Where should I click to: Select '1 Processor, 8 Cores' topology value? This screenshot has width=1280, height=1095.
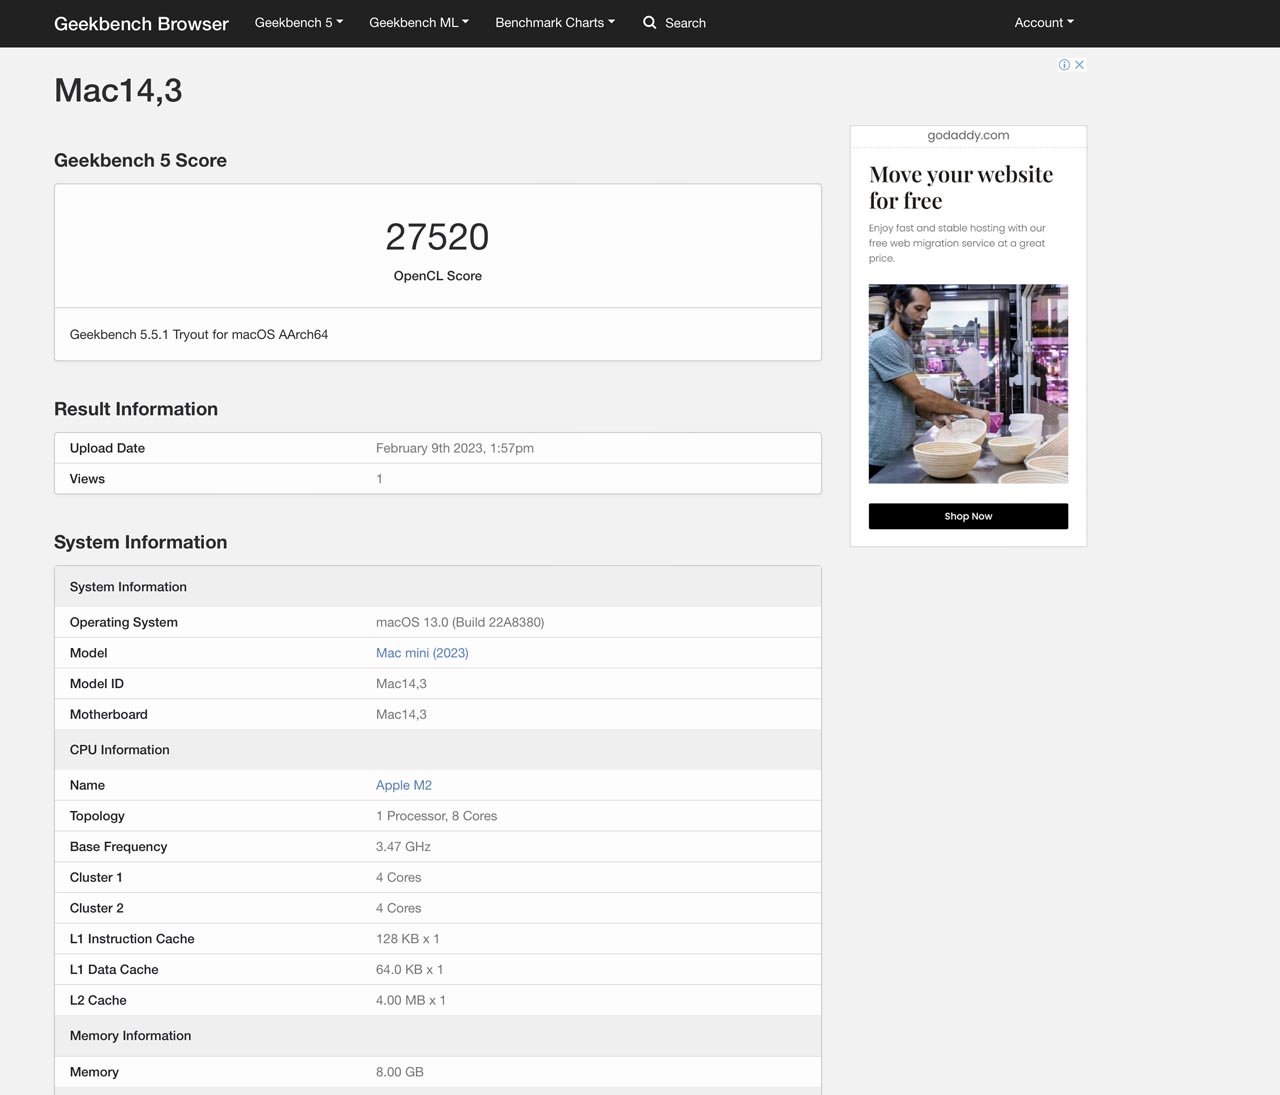pyautogui.click(x=436, y=816)
